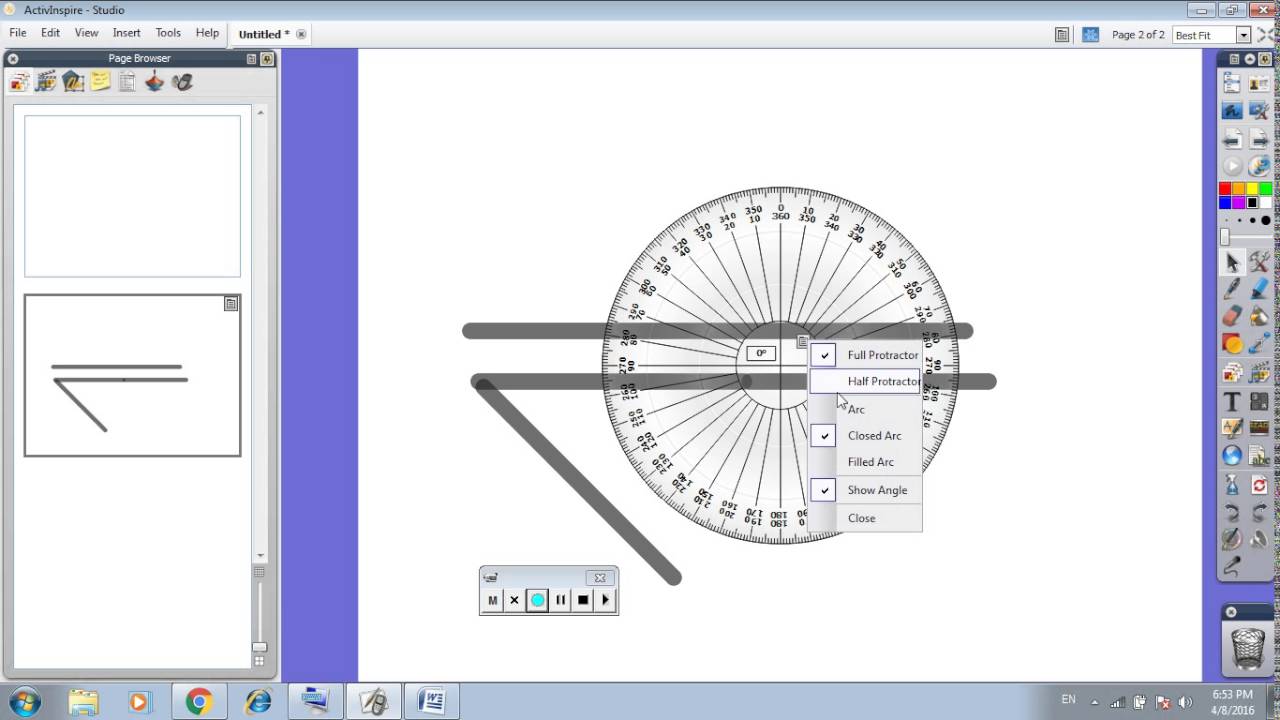The width and height of the screenshot is (1280, 720).
Task: Open the Best Fit zoom dropdown
Action: (1244, 35)
